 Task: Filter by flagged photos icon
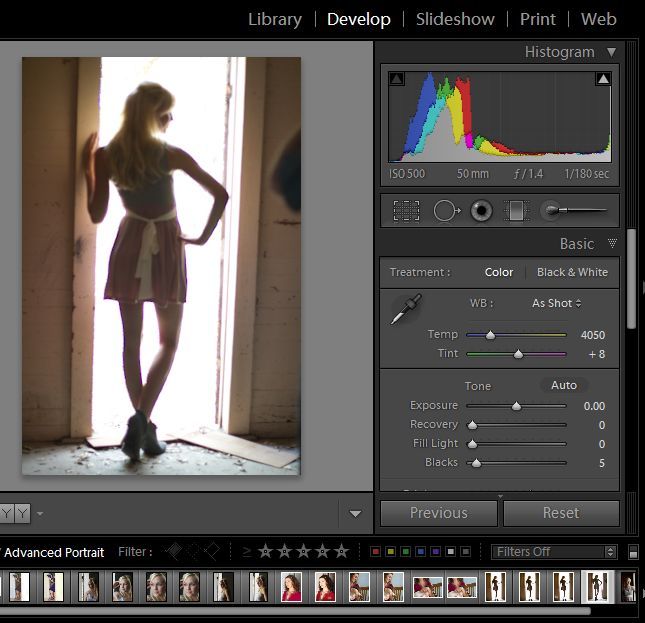coord(174,551)
